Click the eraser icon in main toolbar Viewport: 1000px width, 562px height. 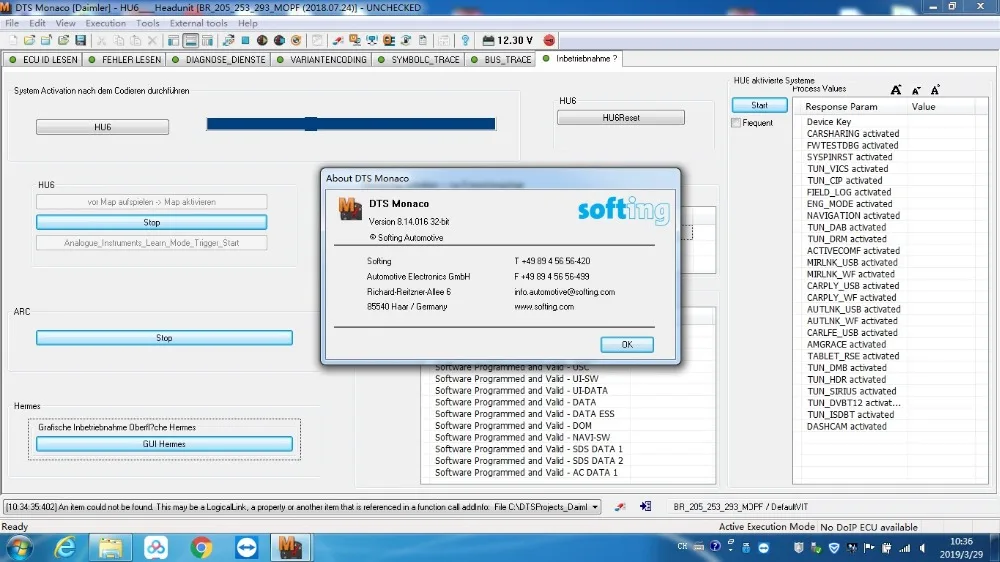click(x=338, y=40)
